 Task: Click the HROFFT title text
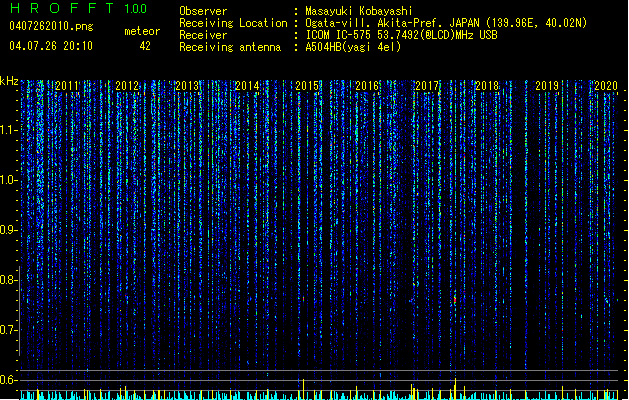click(x=62, y=8)
